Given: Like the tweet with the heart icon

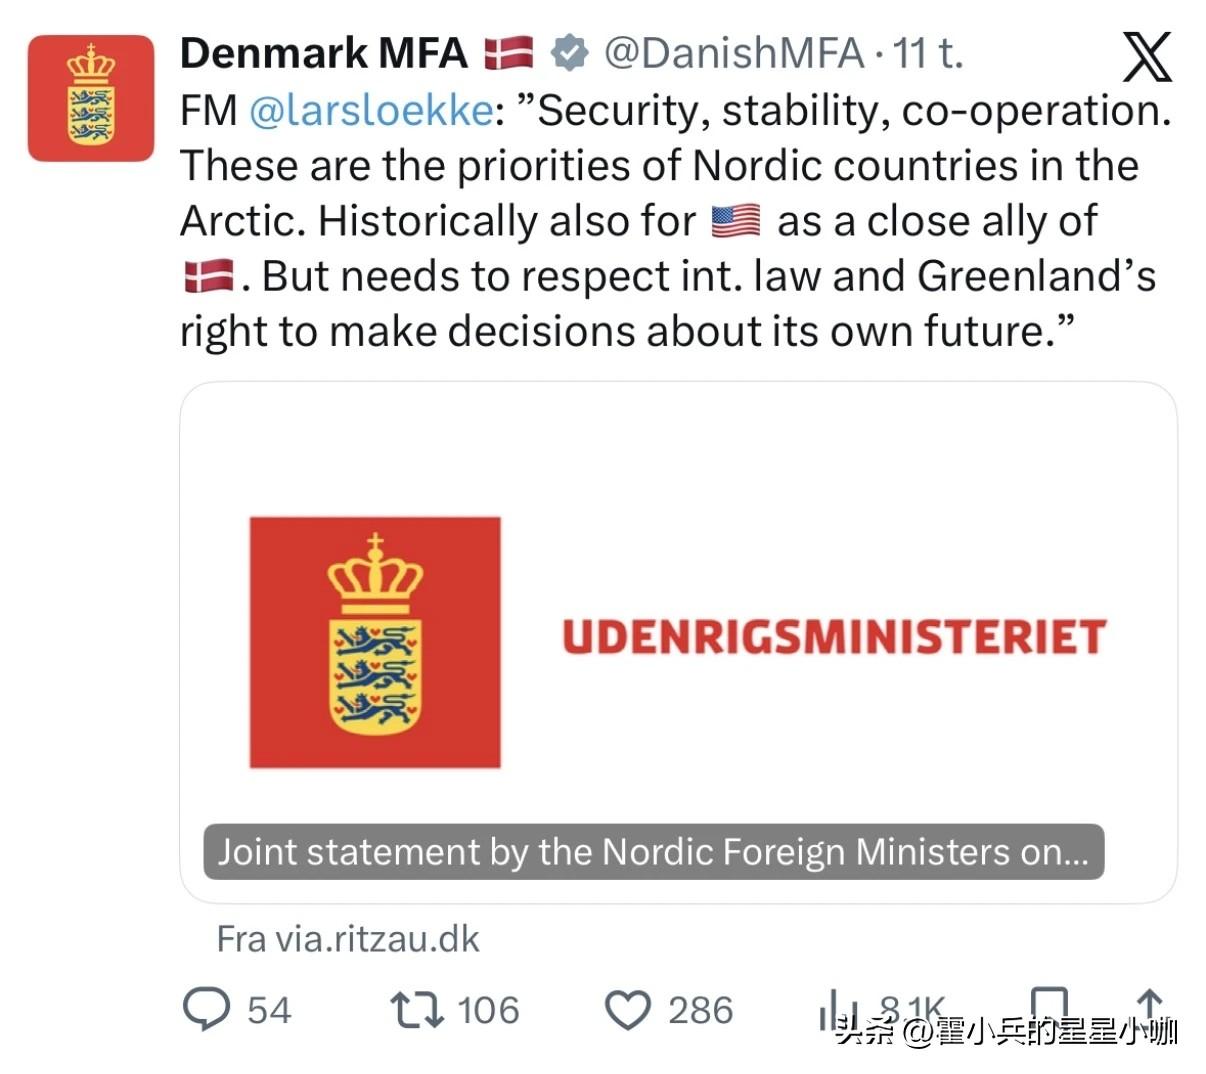Looking at the screenshot, I should click(629, 1010).
